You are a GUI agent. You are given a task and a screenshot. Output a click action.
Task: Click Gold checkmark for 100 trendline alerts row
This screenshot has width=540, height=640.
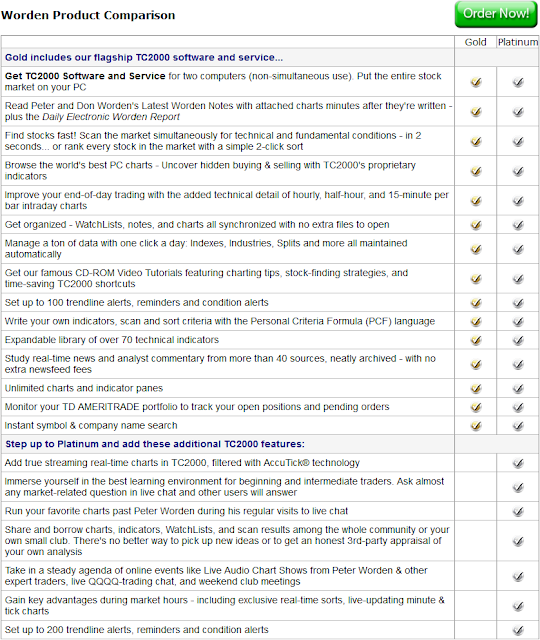(476, 303)
